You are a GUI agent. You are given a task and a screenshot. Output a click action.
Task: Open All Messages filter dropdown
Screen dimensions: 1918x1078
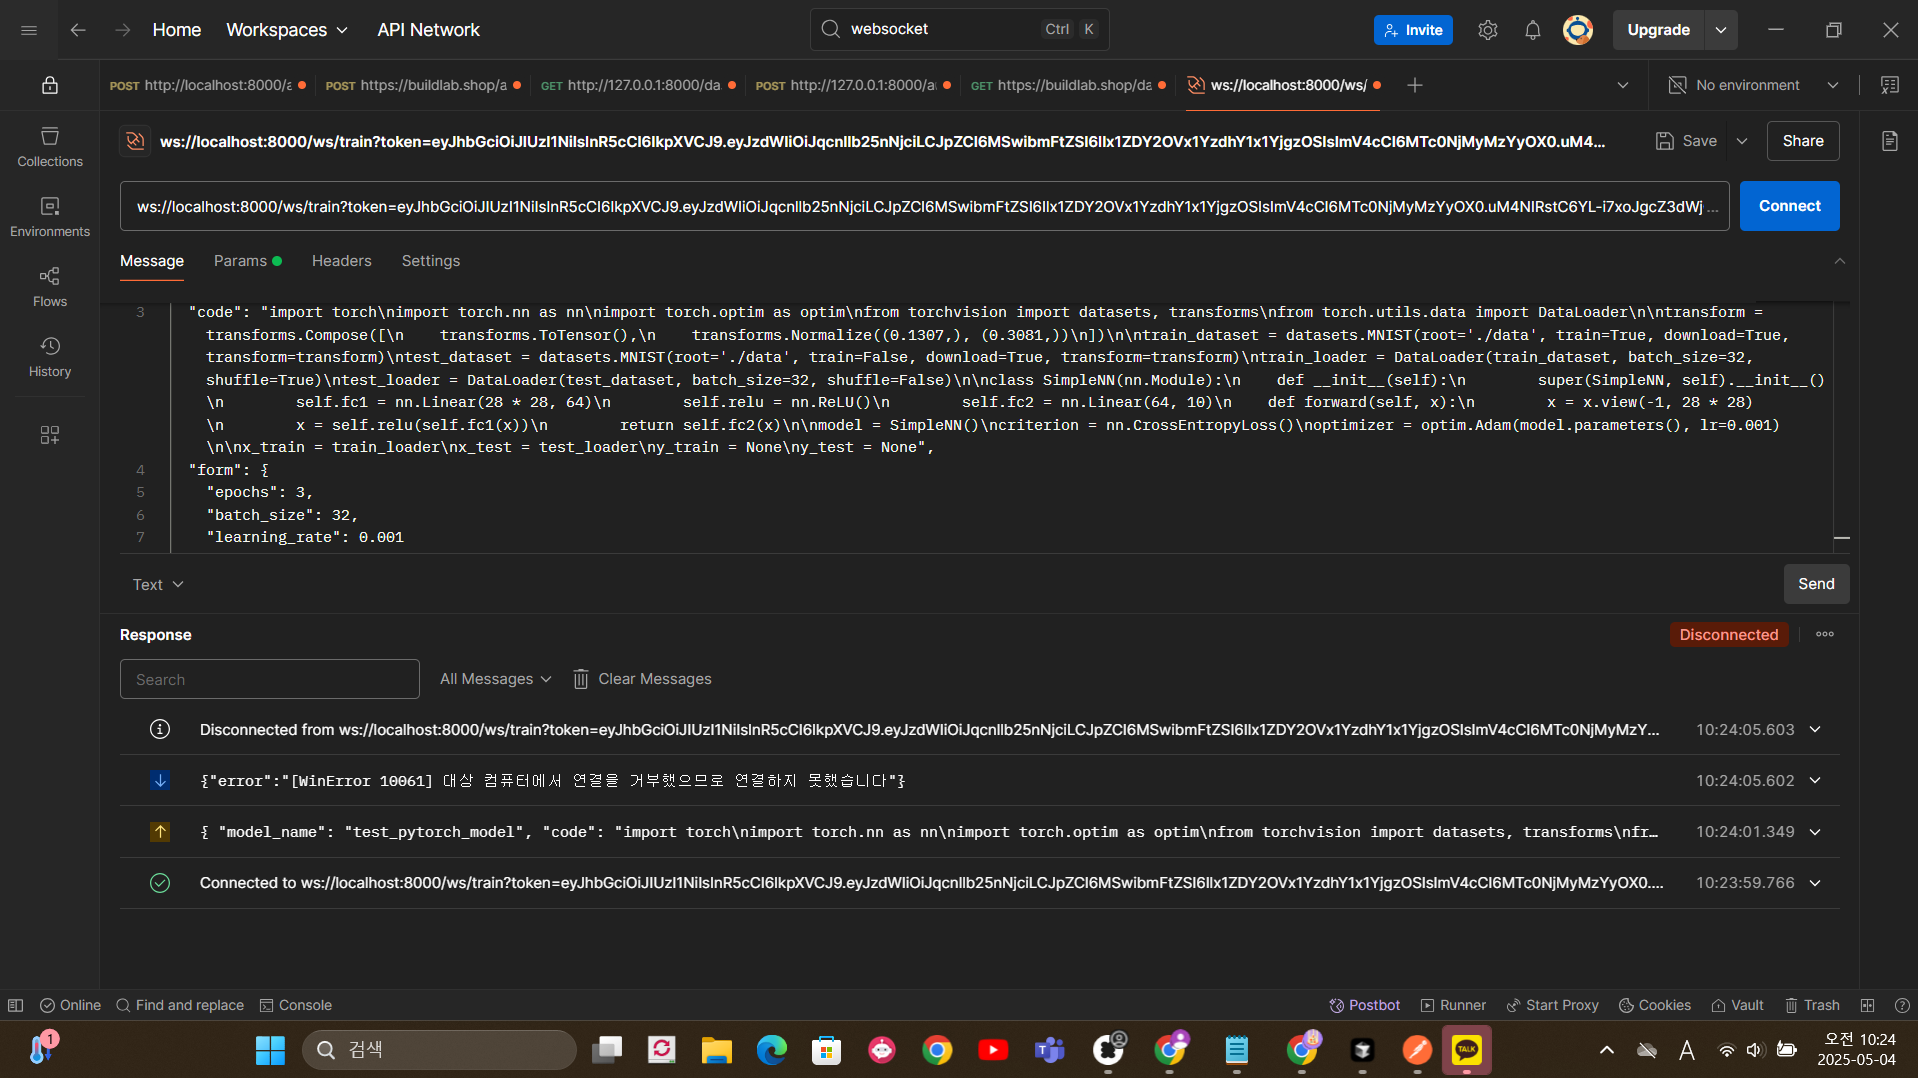pos(495,679)
